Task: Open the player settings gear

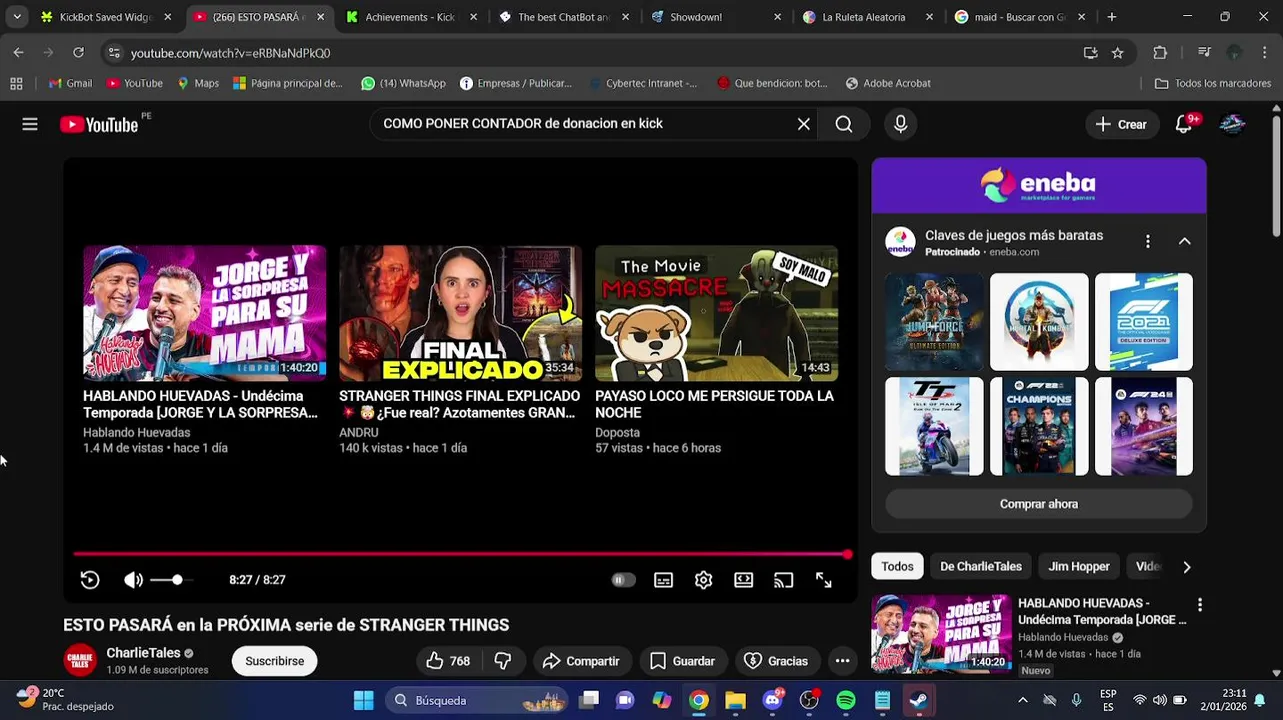Action: [x=704, y=580]
